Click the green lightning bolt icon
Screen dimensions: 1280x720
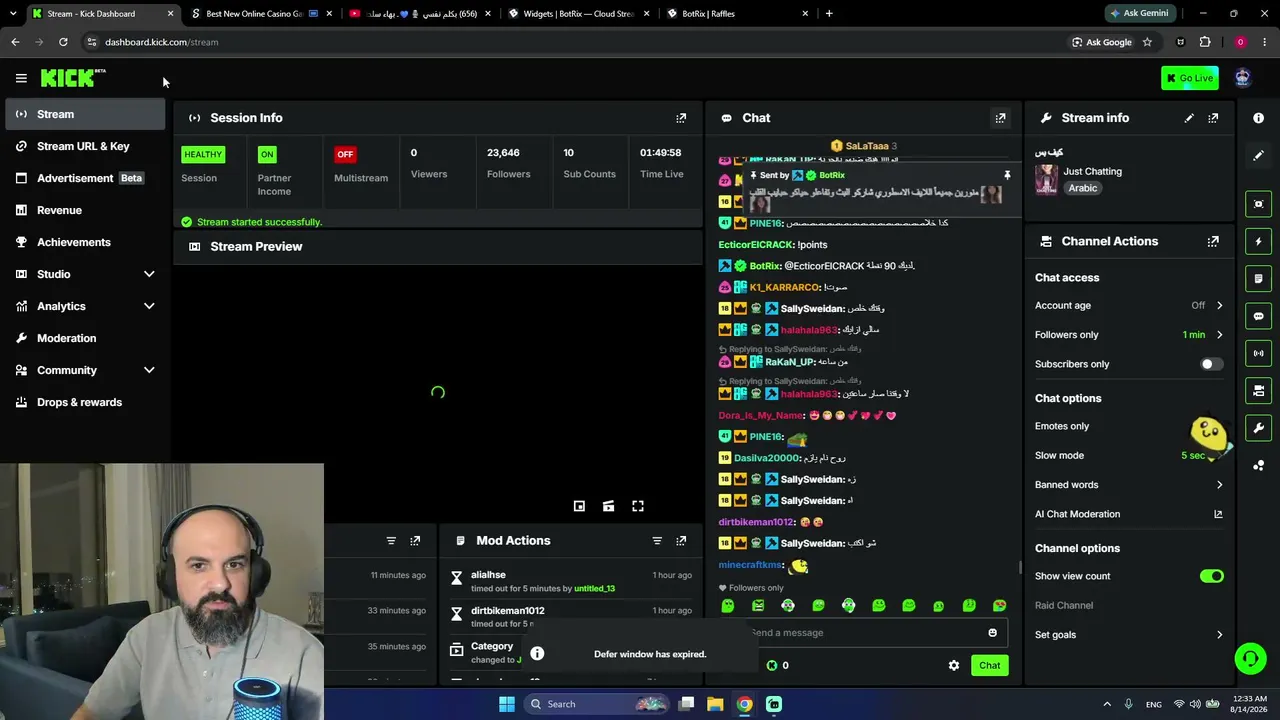(1258, 241)
